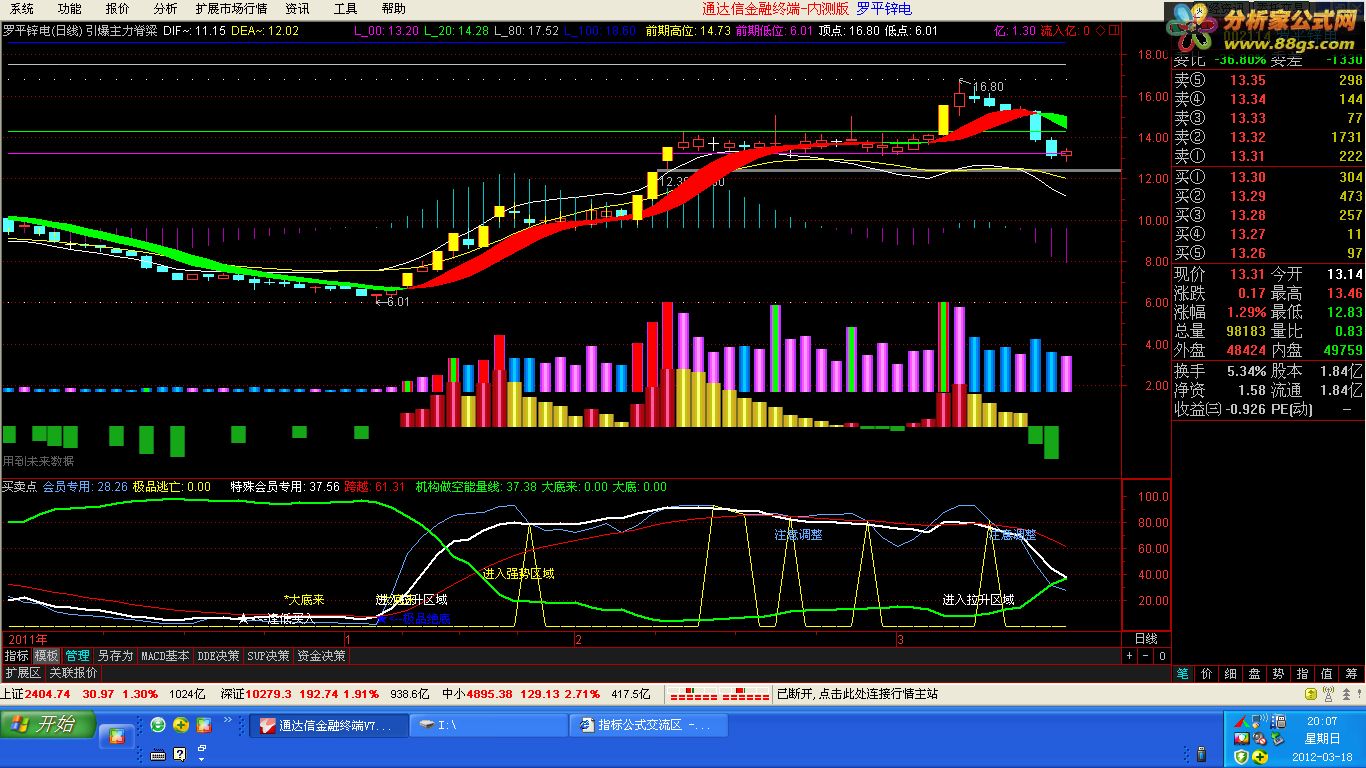Image resolution: width=1366 pixels, height=768 pixels.
Task: Open the 扩展市场行情 menu
Action: (231, 8)
